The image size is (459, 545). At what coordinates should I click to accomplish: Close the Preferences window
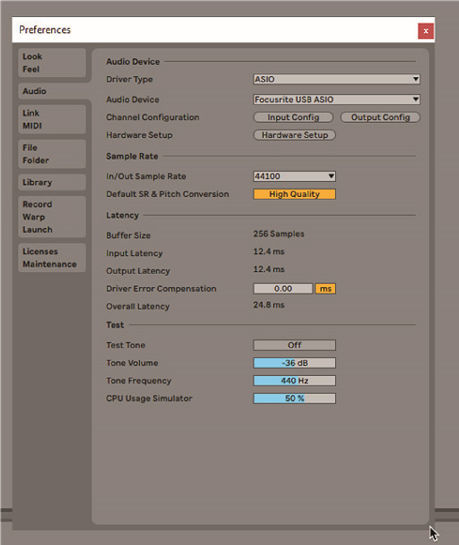pos(426,31)
